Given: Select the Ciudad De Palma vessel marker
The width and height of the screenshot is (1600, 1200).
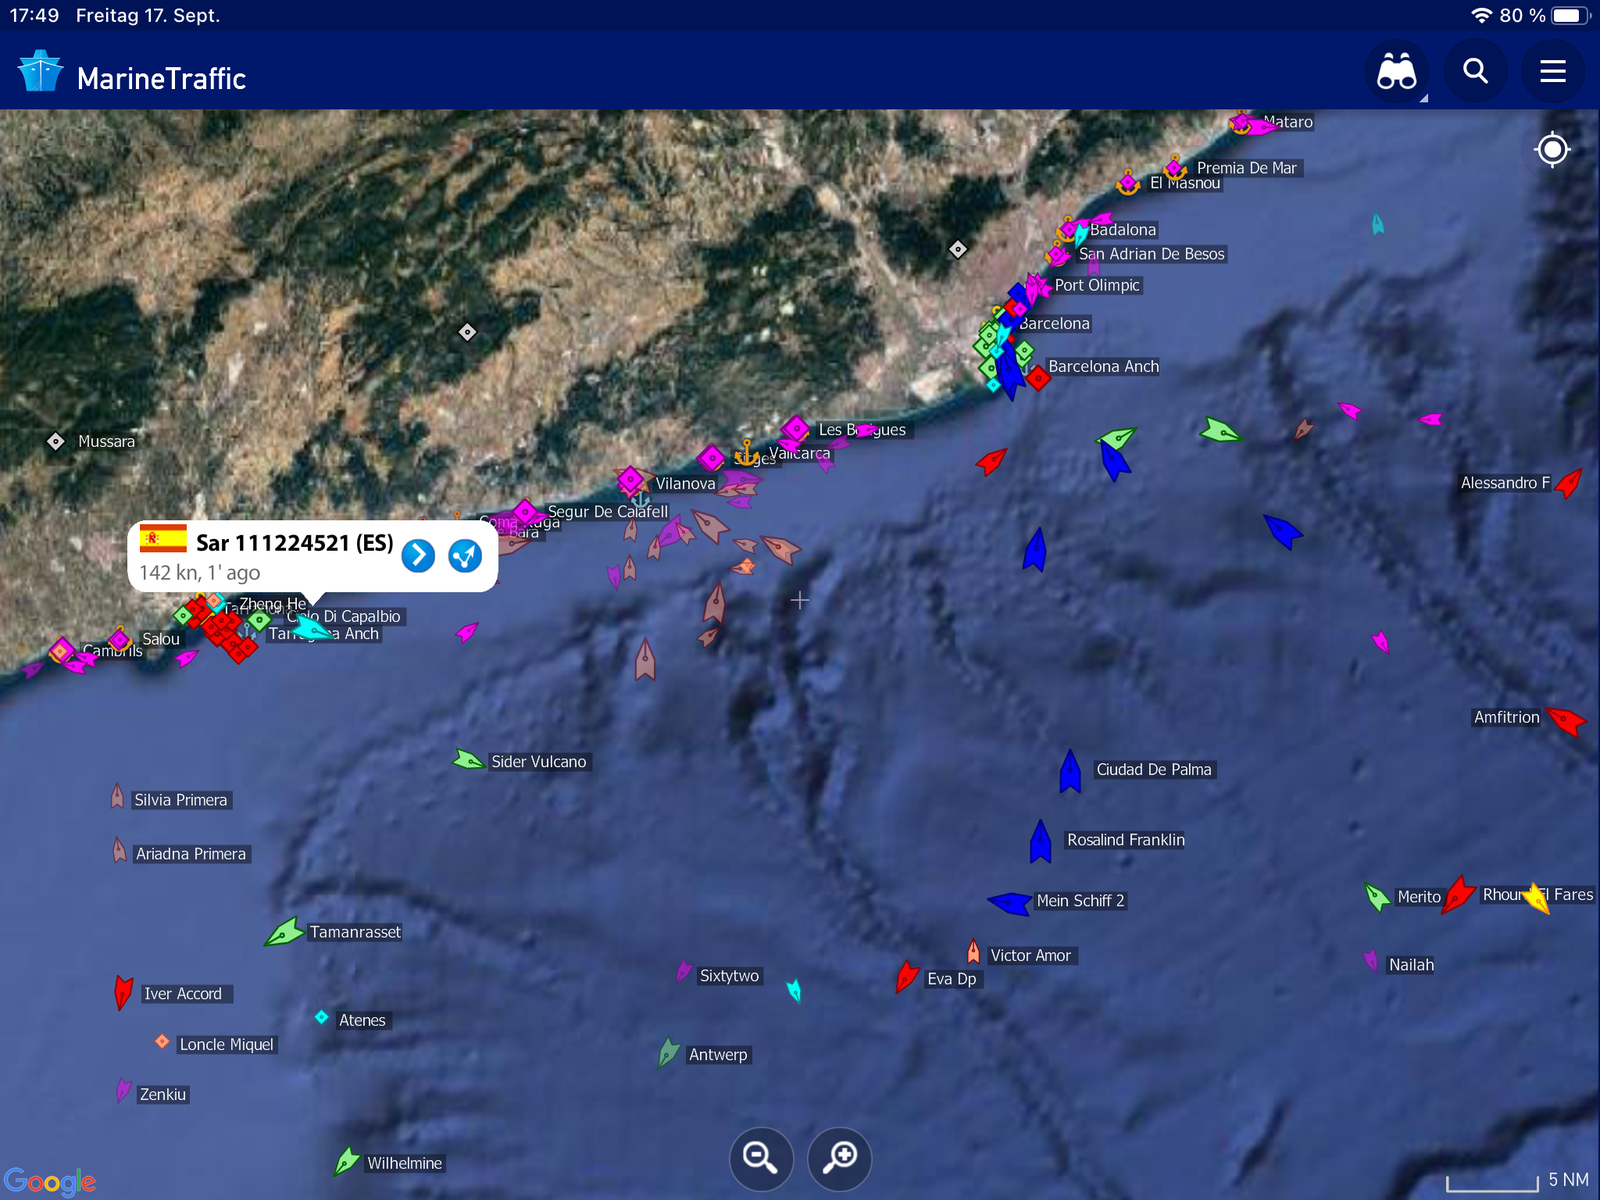Looking at the screenshot, I should tap(1070, 771).
